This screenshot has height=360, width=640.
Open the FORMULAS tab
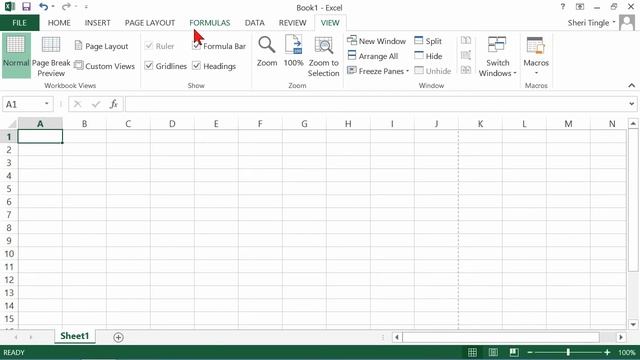click(210, 23)
